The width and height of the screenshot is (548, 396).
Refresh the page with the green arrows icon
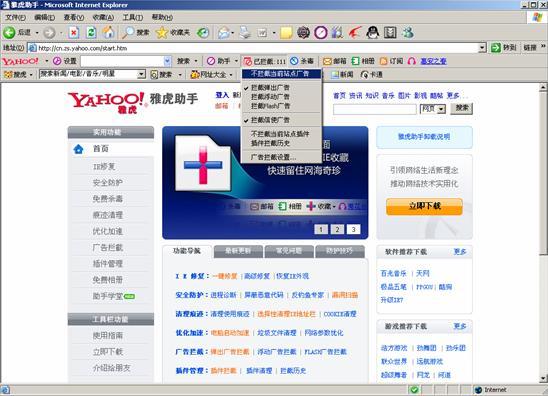[x=91, y=33]
